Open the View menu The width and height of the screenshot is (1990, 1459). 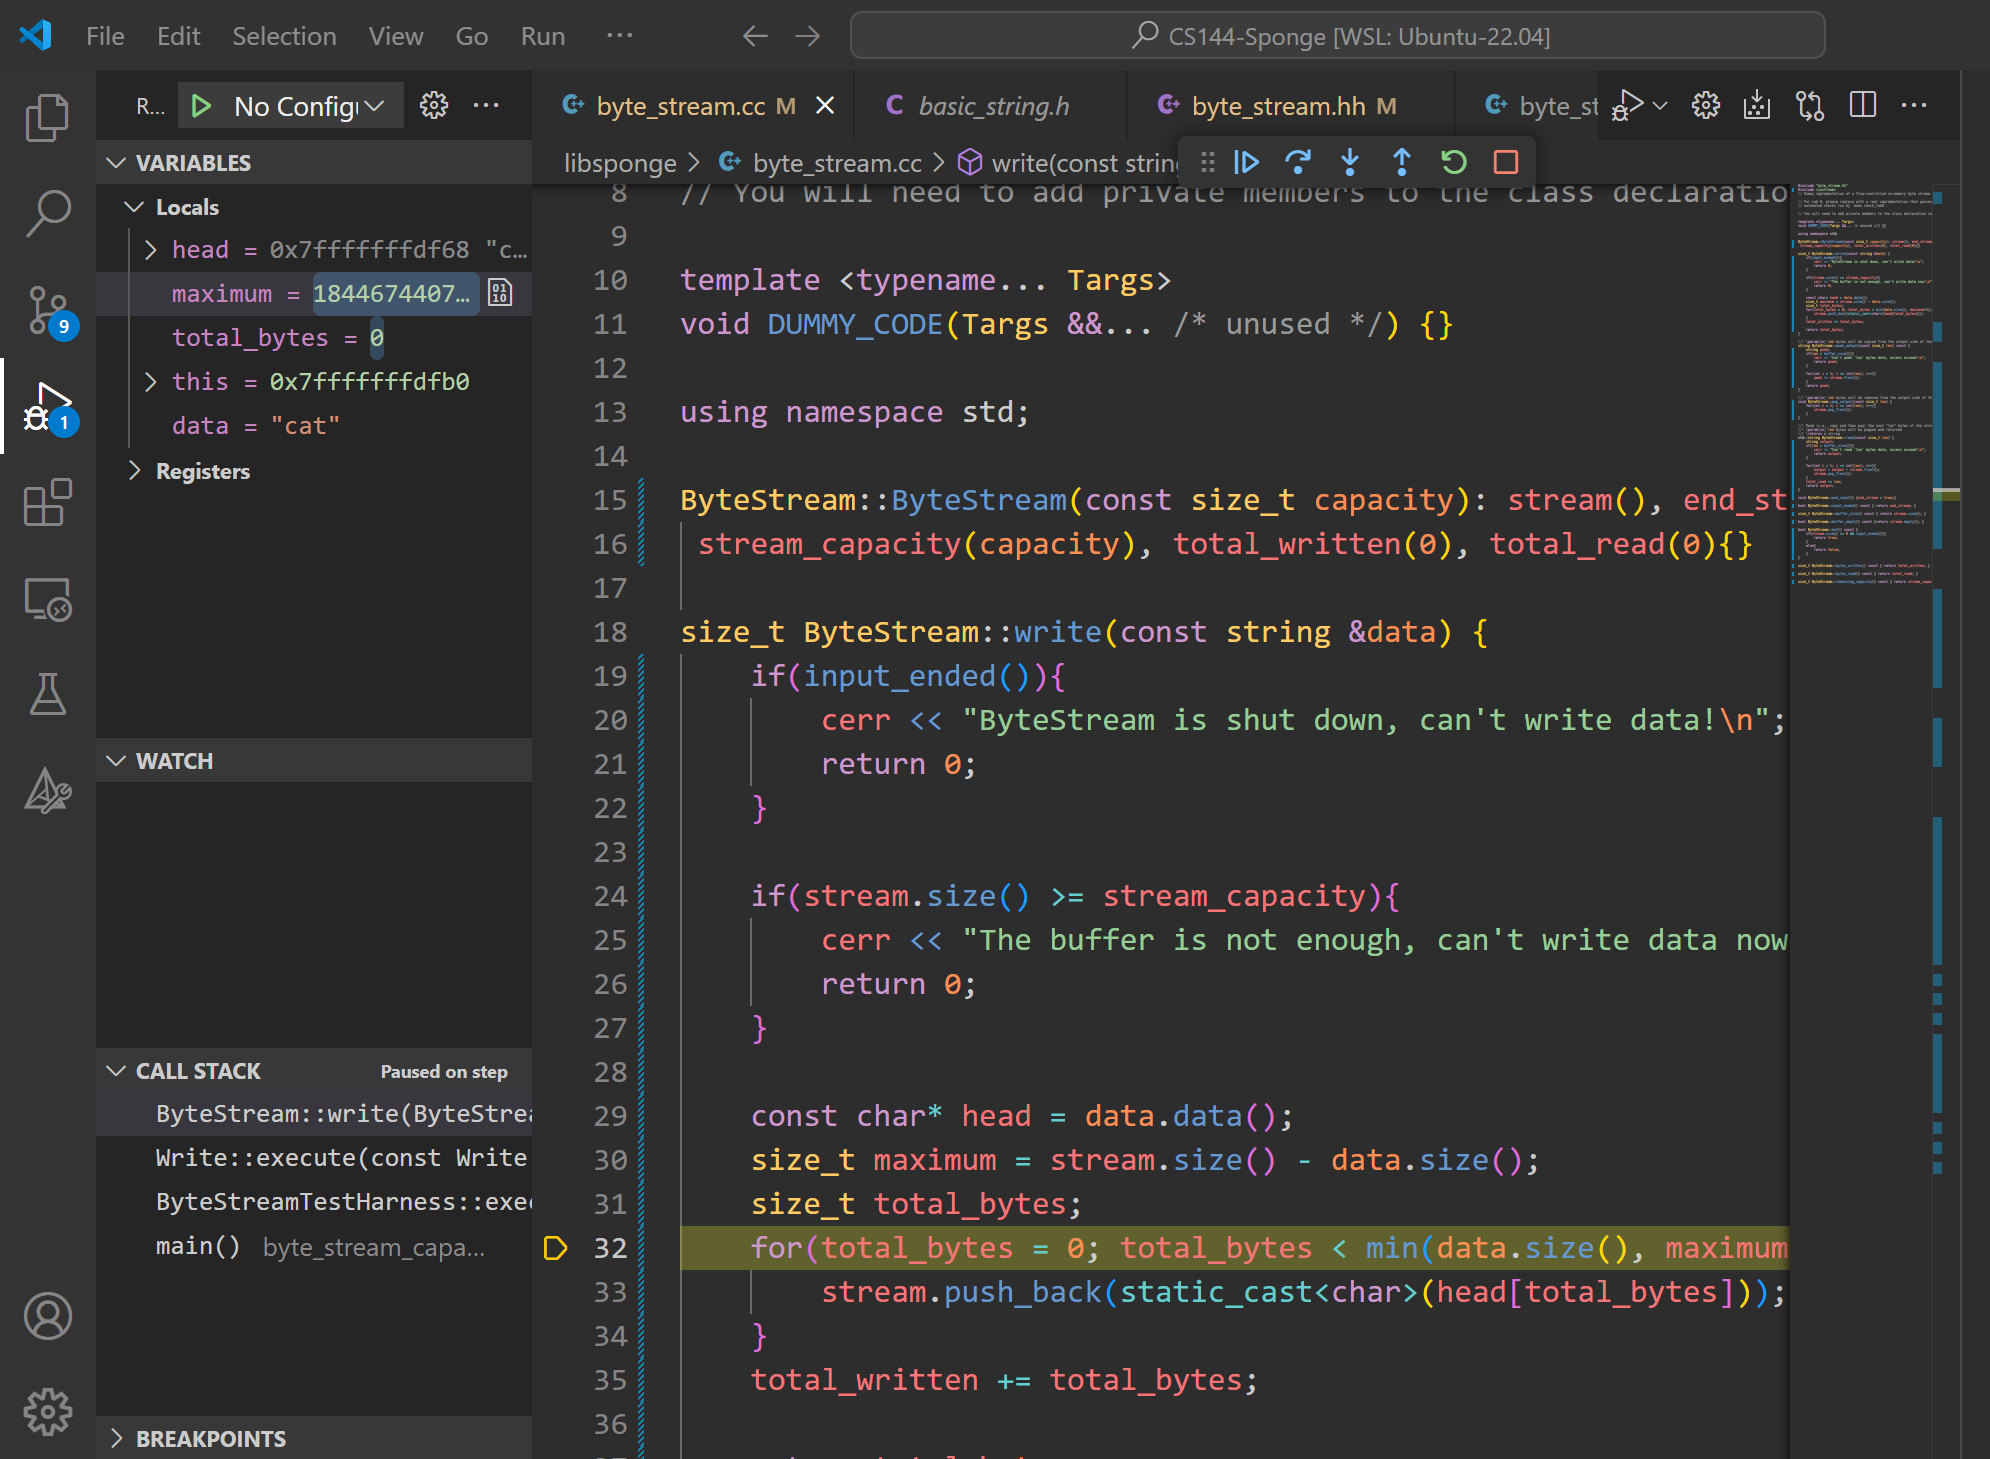pyautogui.click(x=395, y=37)
